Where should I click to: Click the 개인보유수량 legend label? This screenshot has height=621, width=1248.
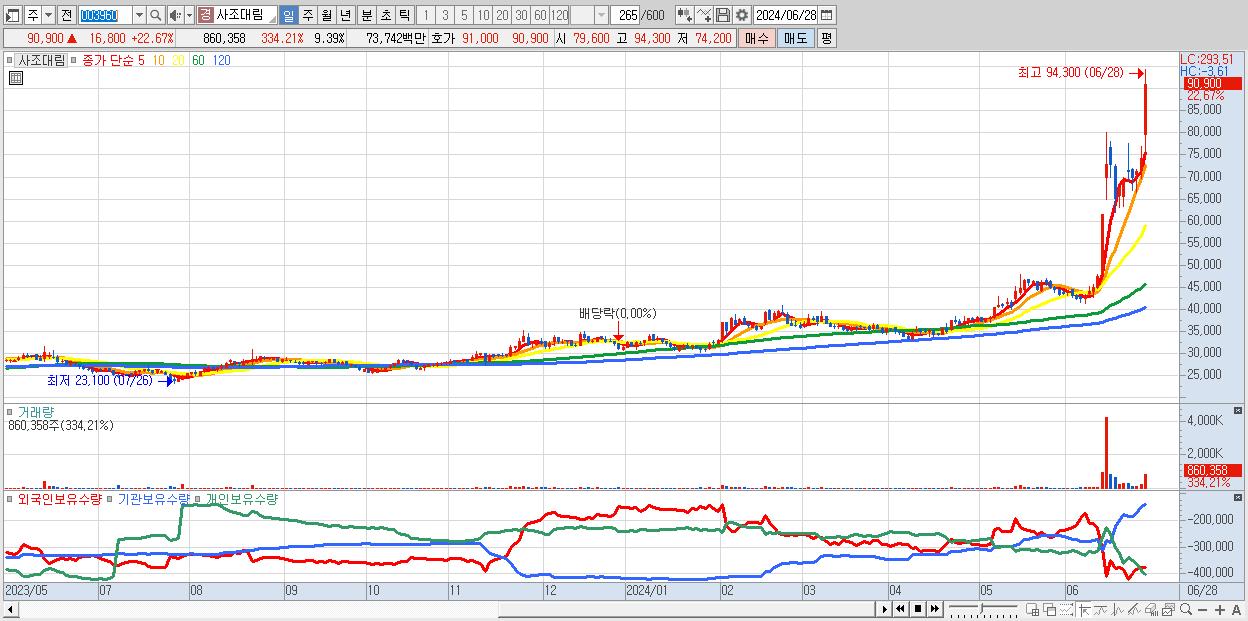click(242, 498)
